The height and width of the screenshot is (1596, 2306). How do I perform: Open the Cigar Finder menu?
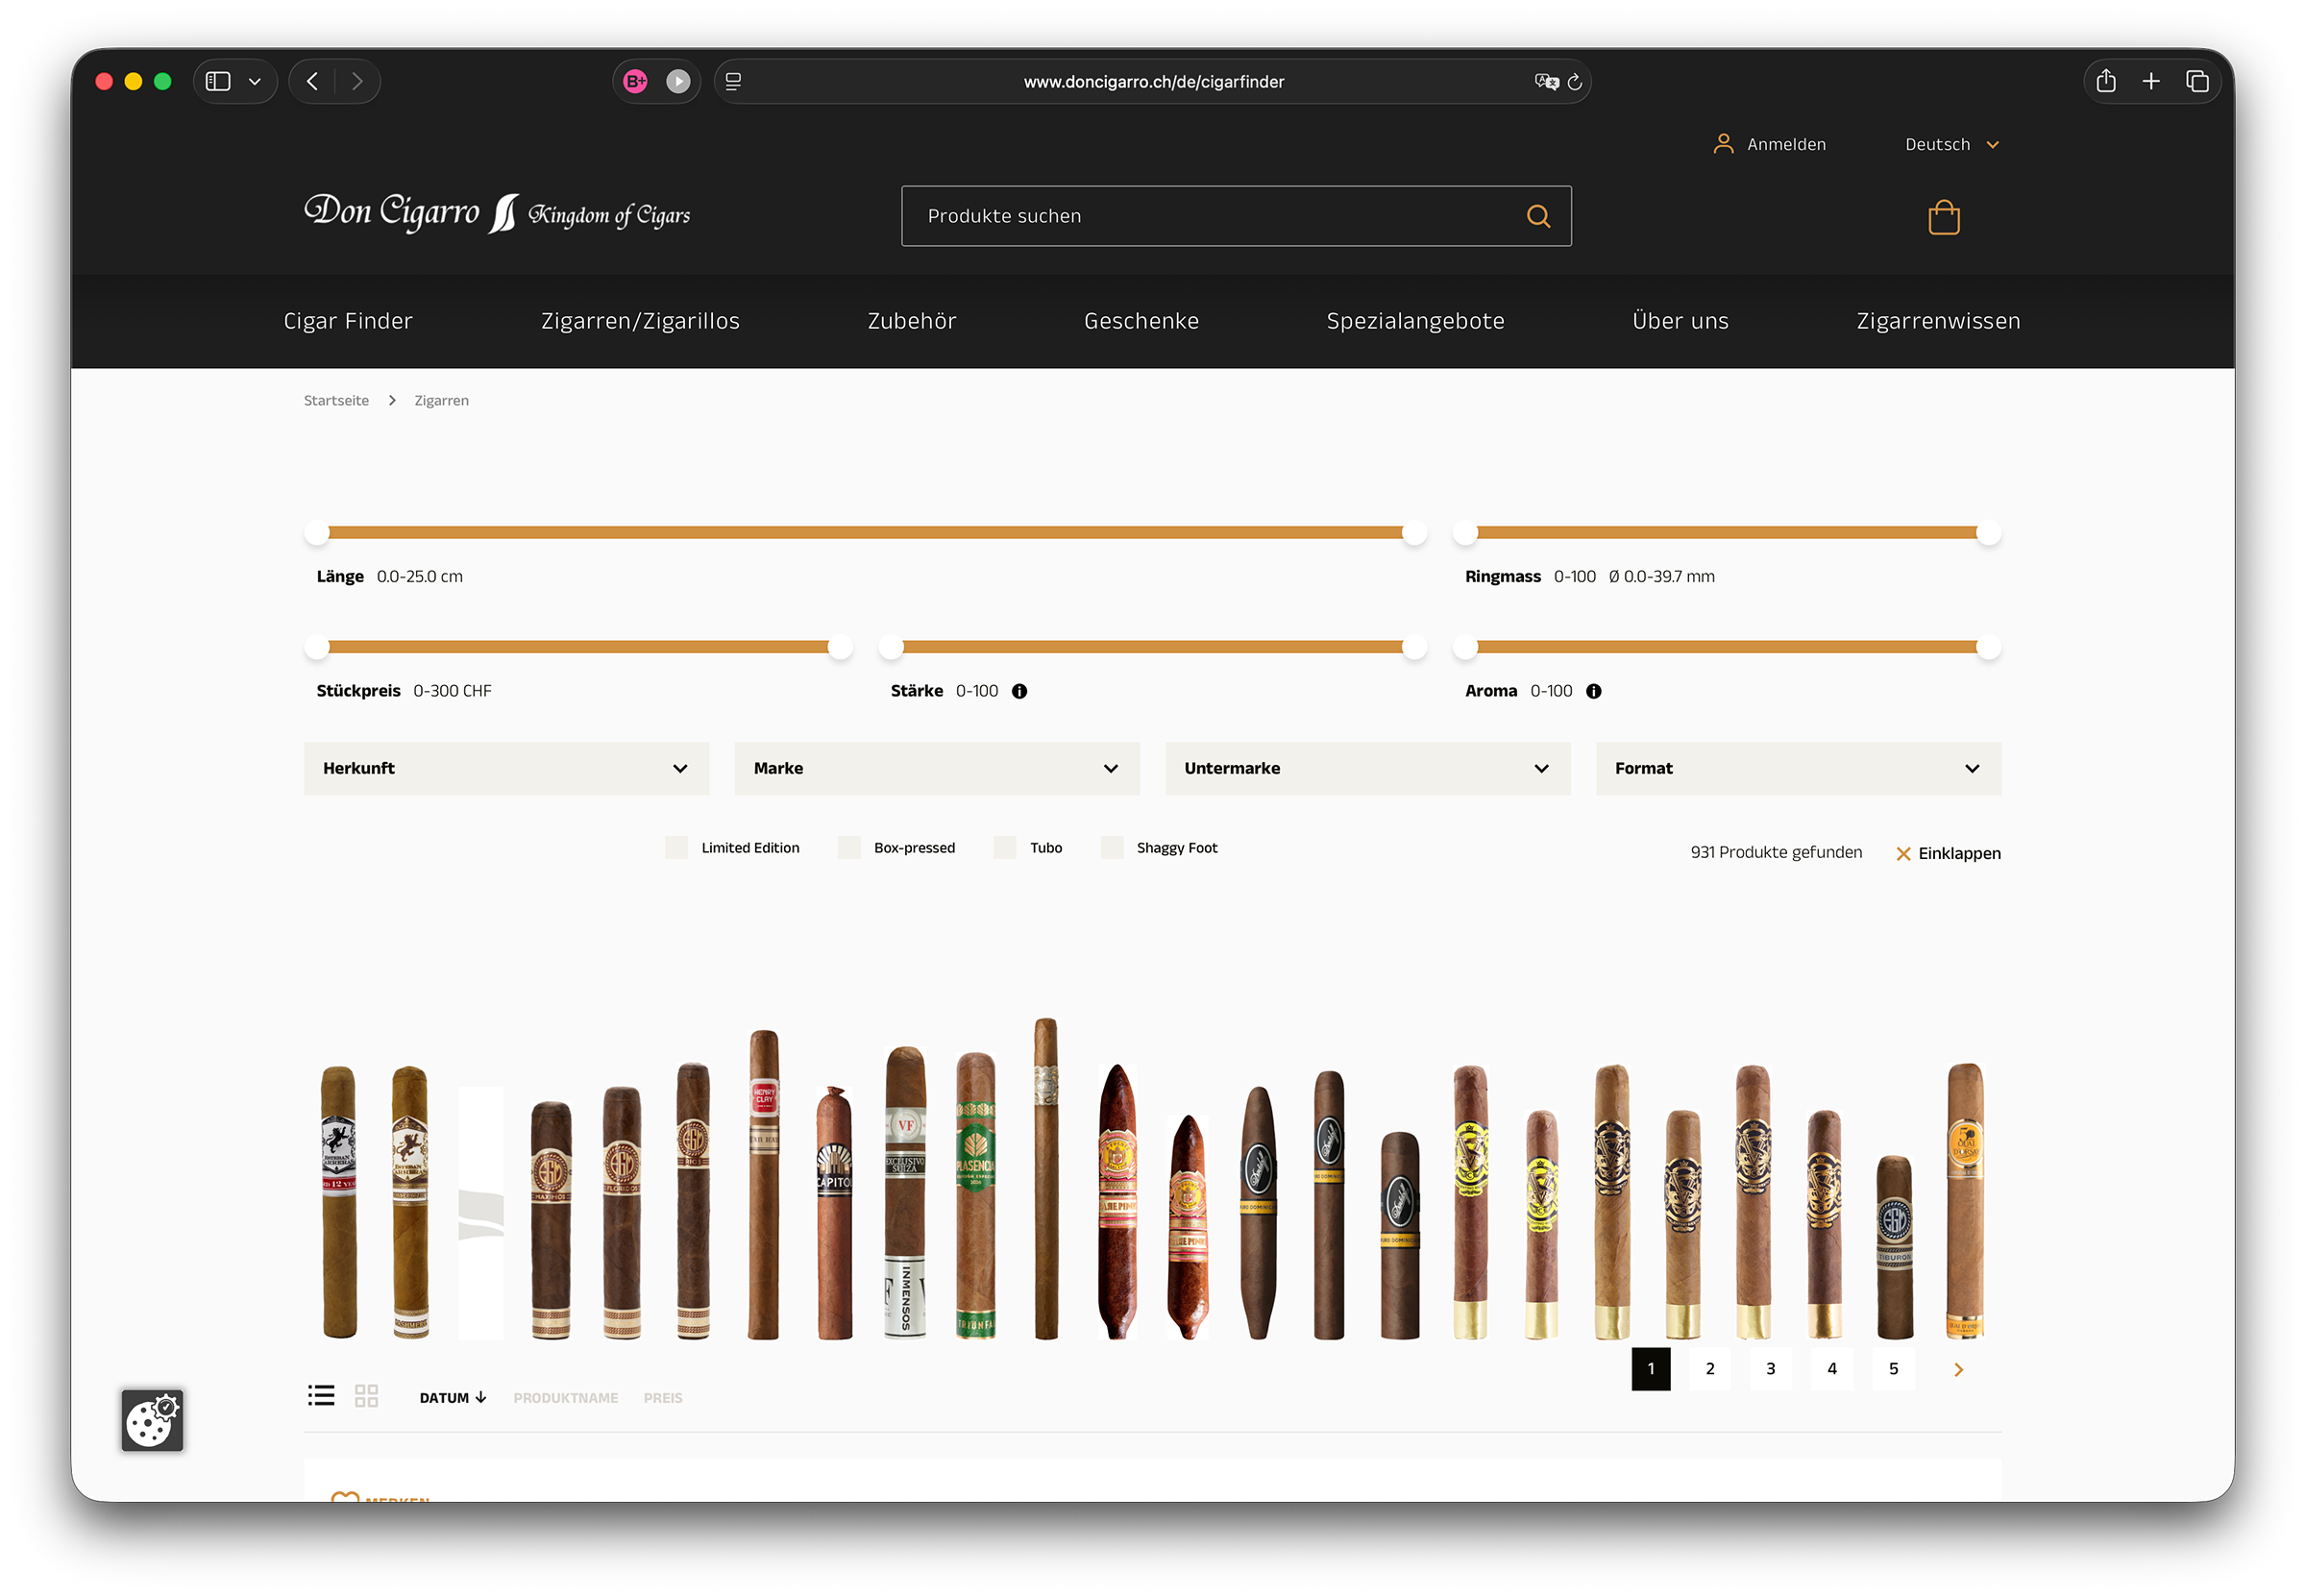[x=348, y=321]
